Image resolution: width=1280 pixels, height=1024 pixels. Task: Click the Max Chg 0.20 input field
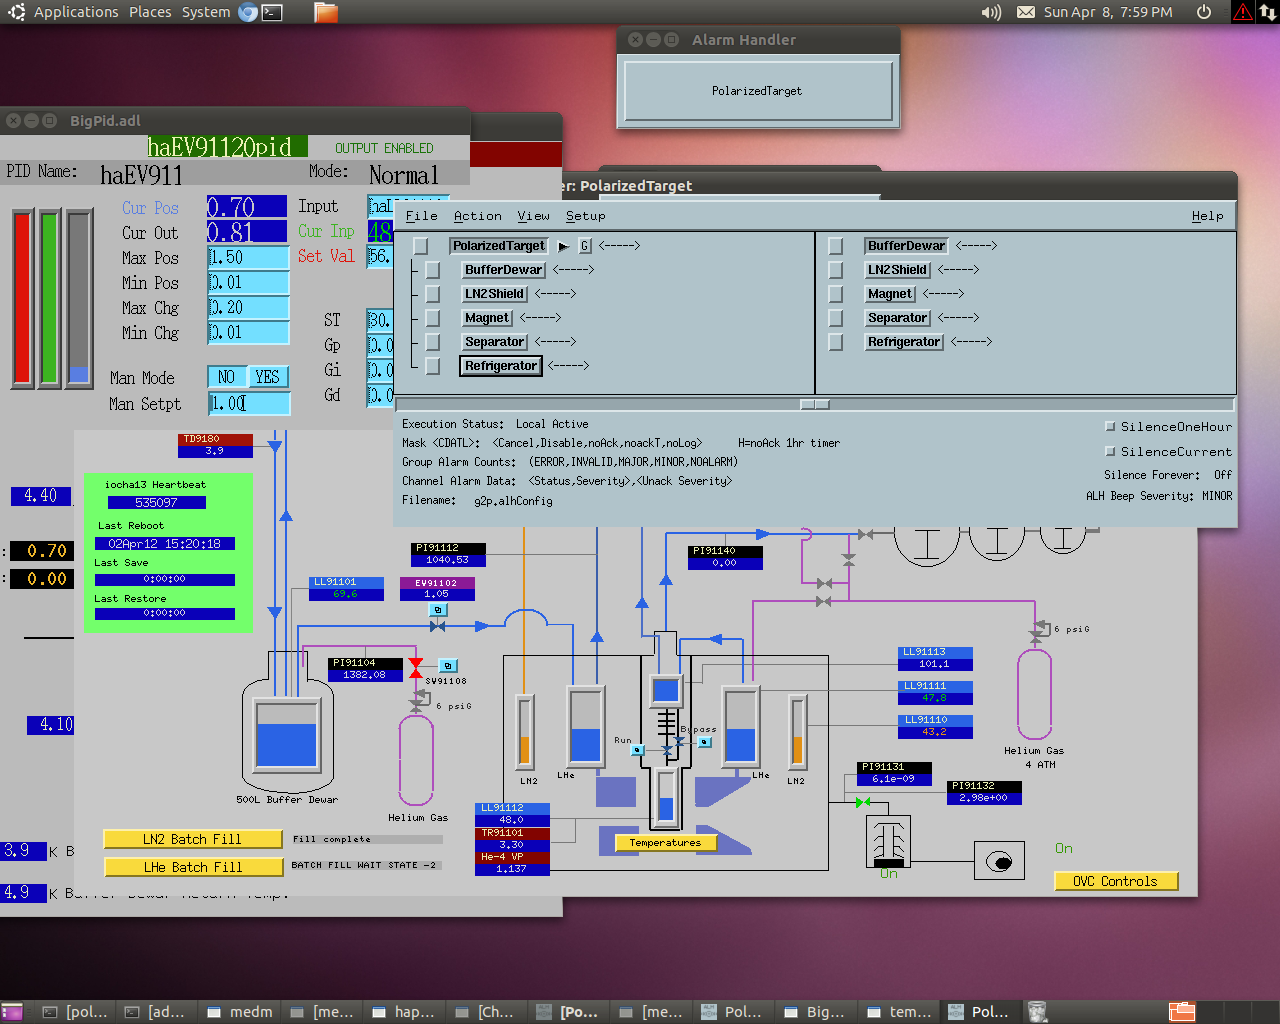click(x=248, y=307)
